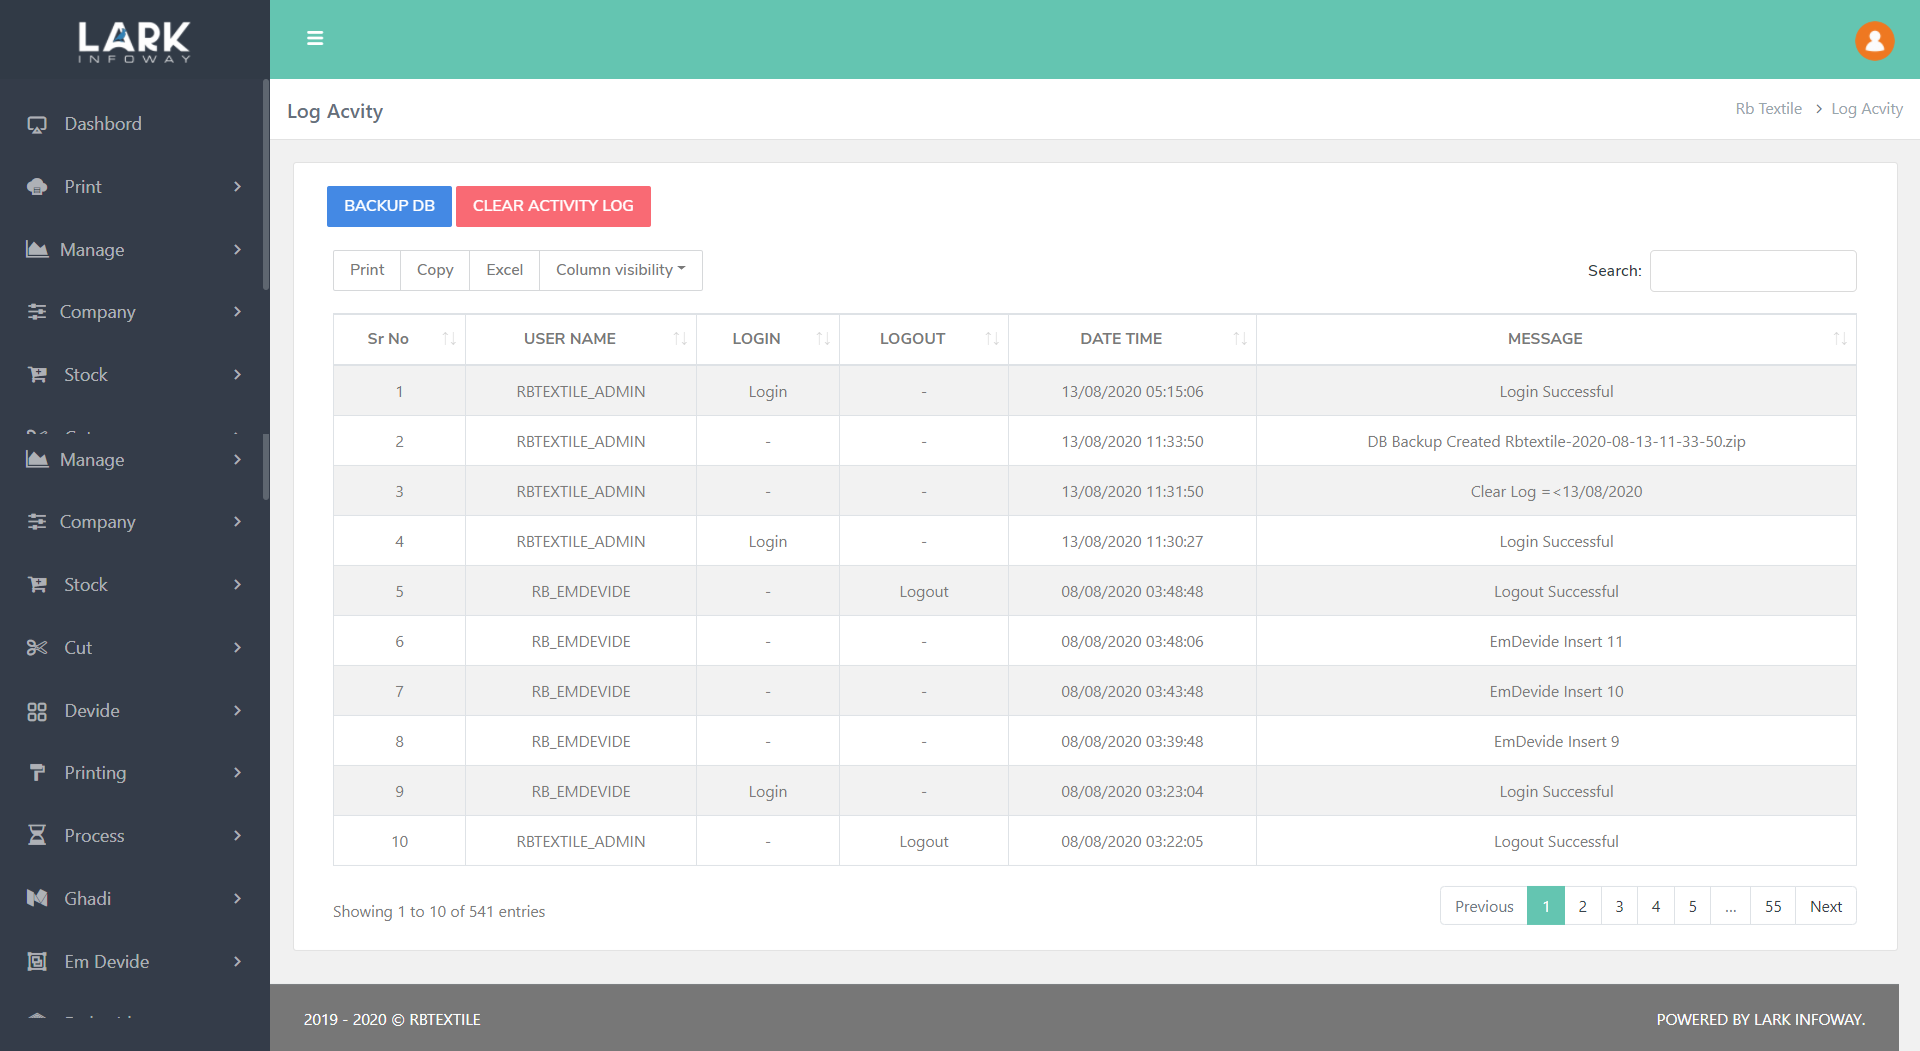Viewport: 1920px width, 1051px height.
Task: Go to pagination page 3
Action: pyautogui.click(x=1619, y=906)
